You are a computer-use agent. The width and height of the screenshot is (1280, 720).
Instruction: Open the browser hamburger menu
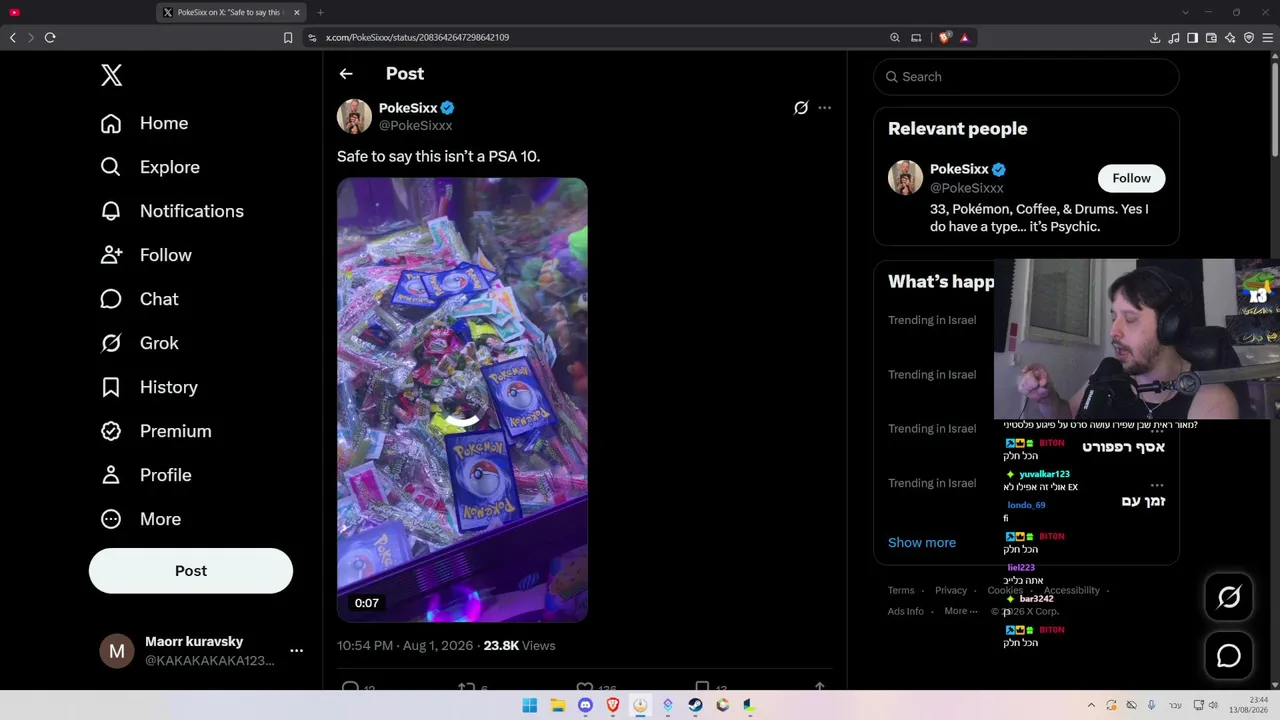click(1268, 38)
